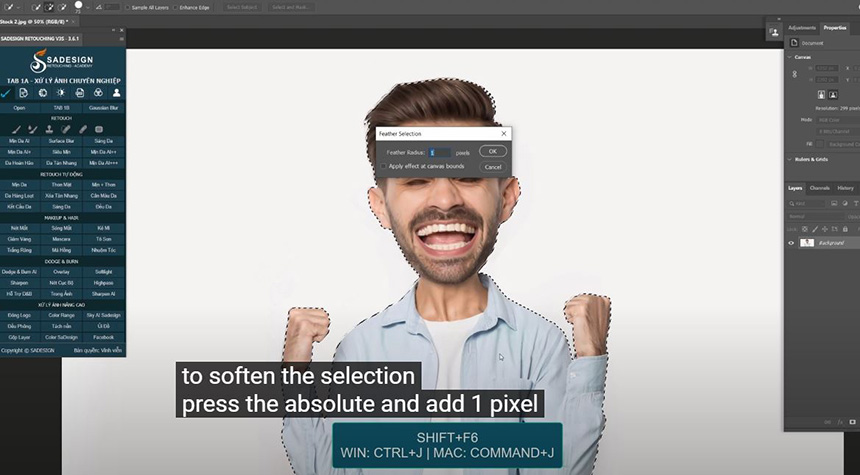The height and width of the screenshot is (475, 860).
Task: Click the Feather Radius input field
Action: tap(438, 152)
